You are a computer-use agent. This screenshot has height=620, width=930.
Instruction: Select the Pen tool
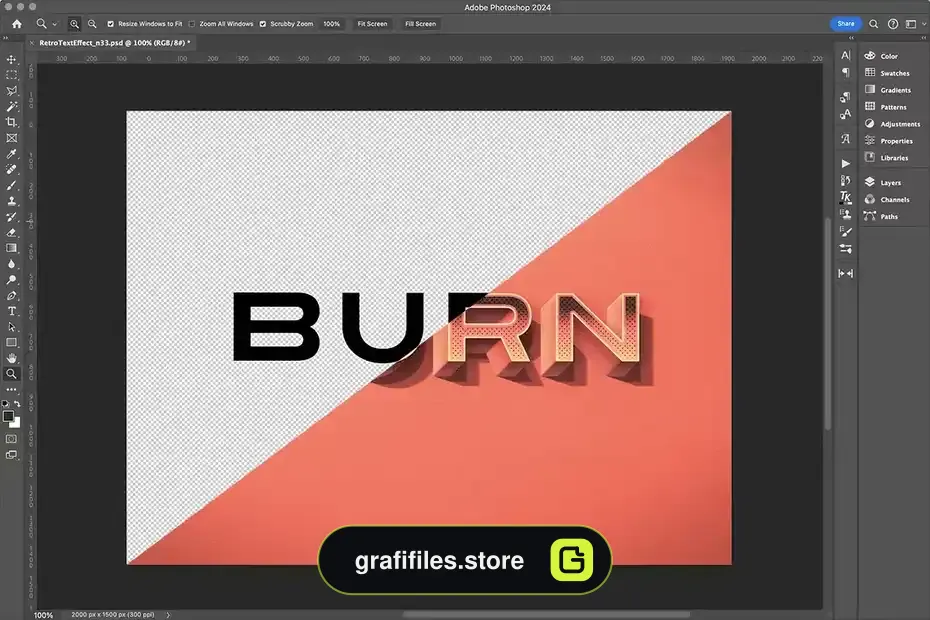click(11, 295)
